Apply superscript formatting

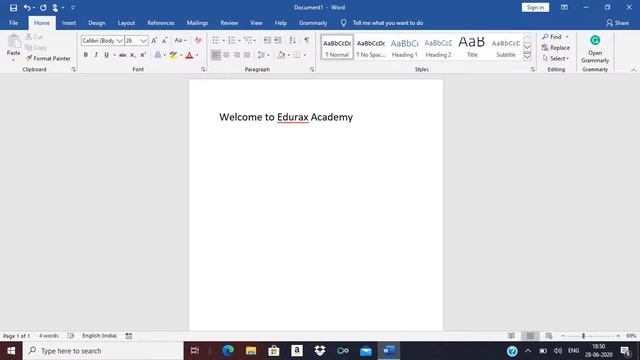point(143,55)
